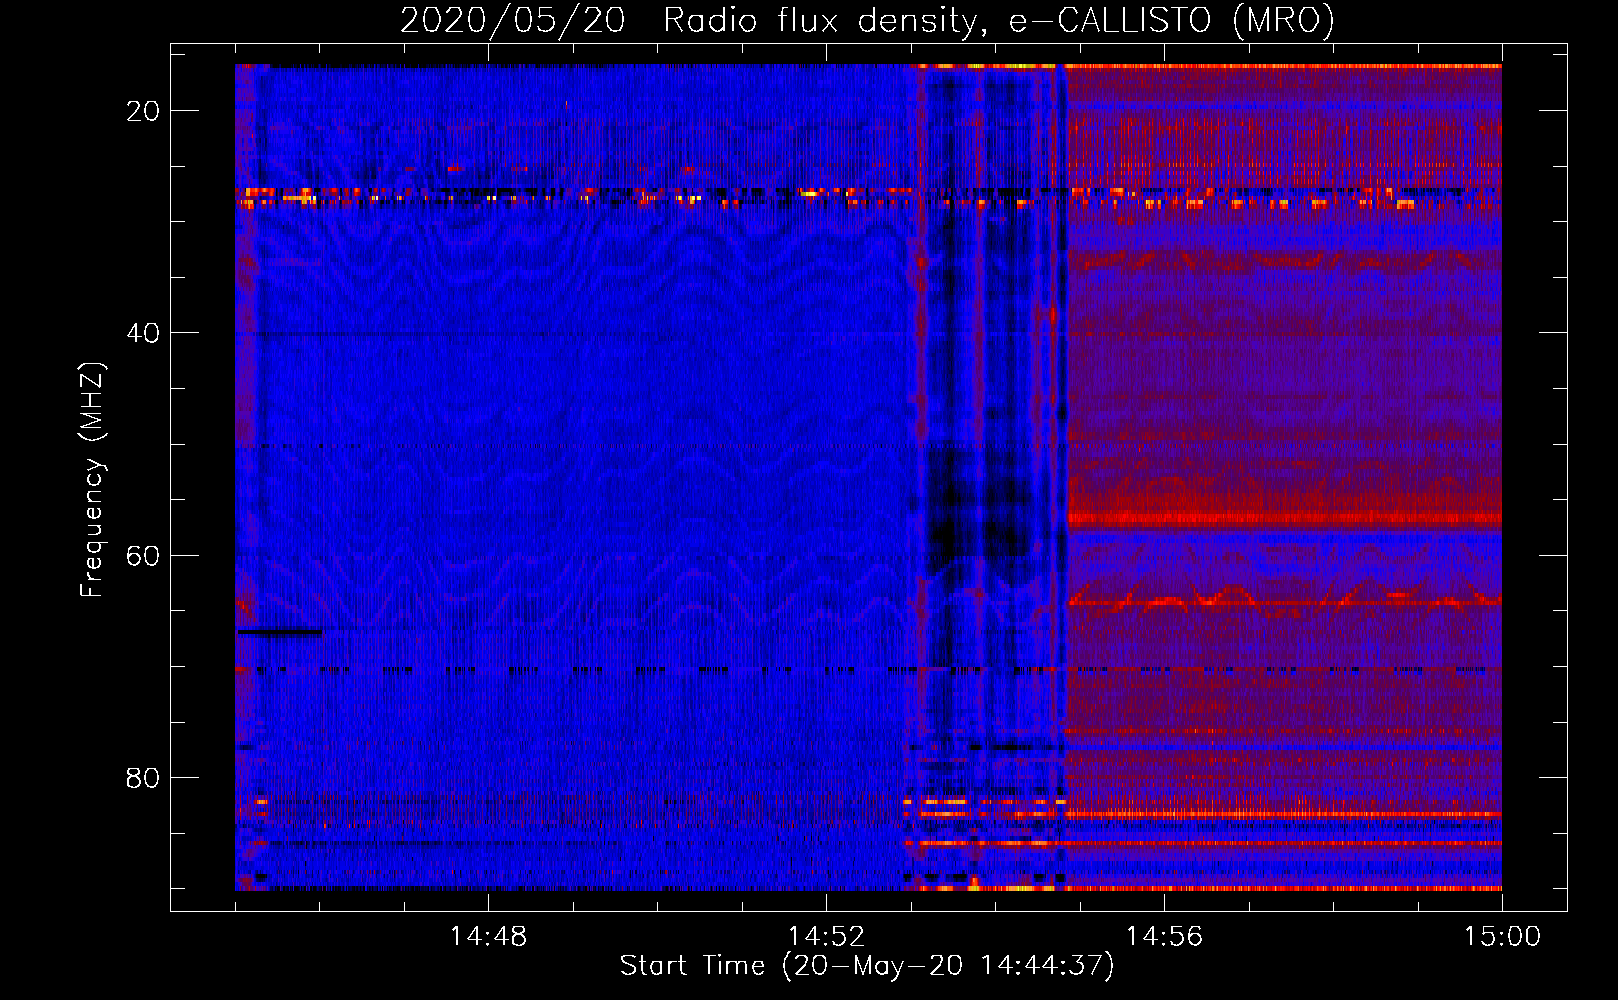This screenshot has width=1618, height=1000.
Task: Click the '60' frequency tick label
Action: pyautogui.click(x=143, y=555)
